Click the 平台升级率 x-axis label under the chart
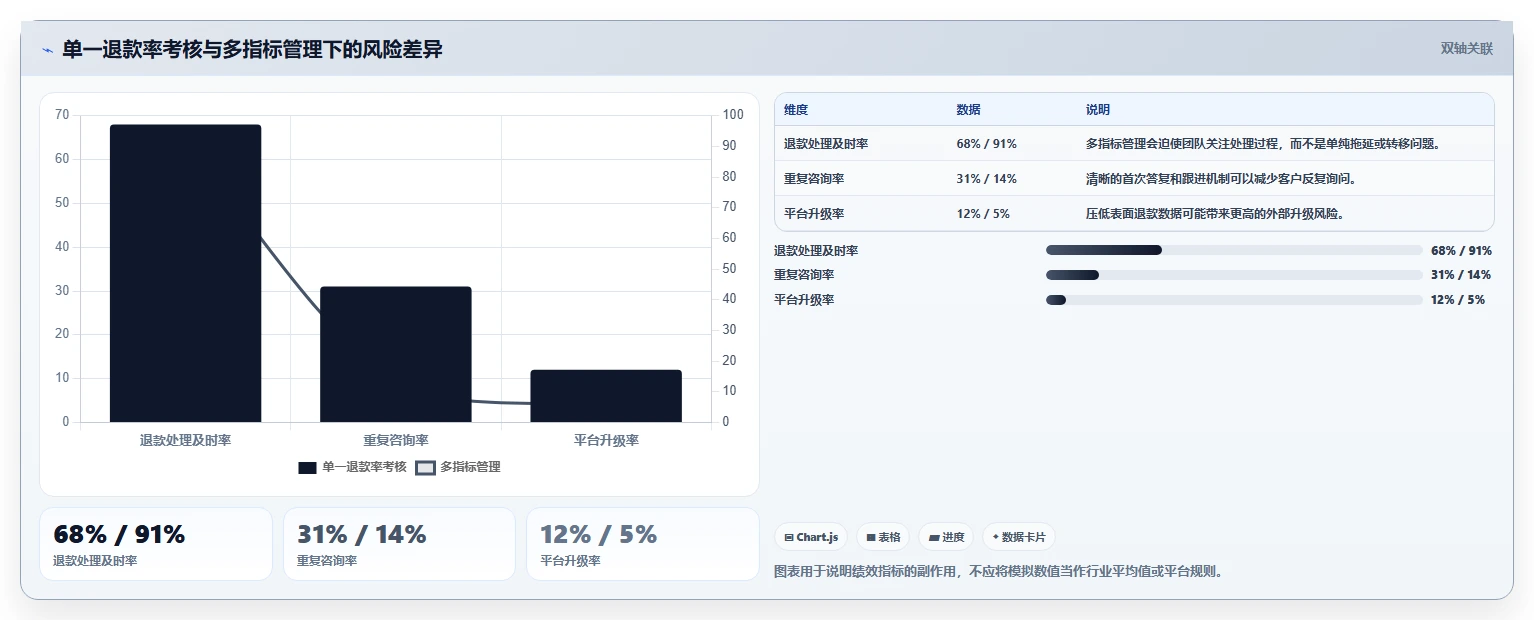This screenshot has width=1534, height=620. click(606, 440)
